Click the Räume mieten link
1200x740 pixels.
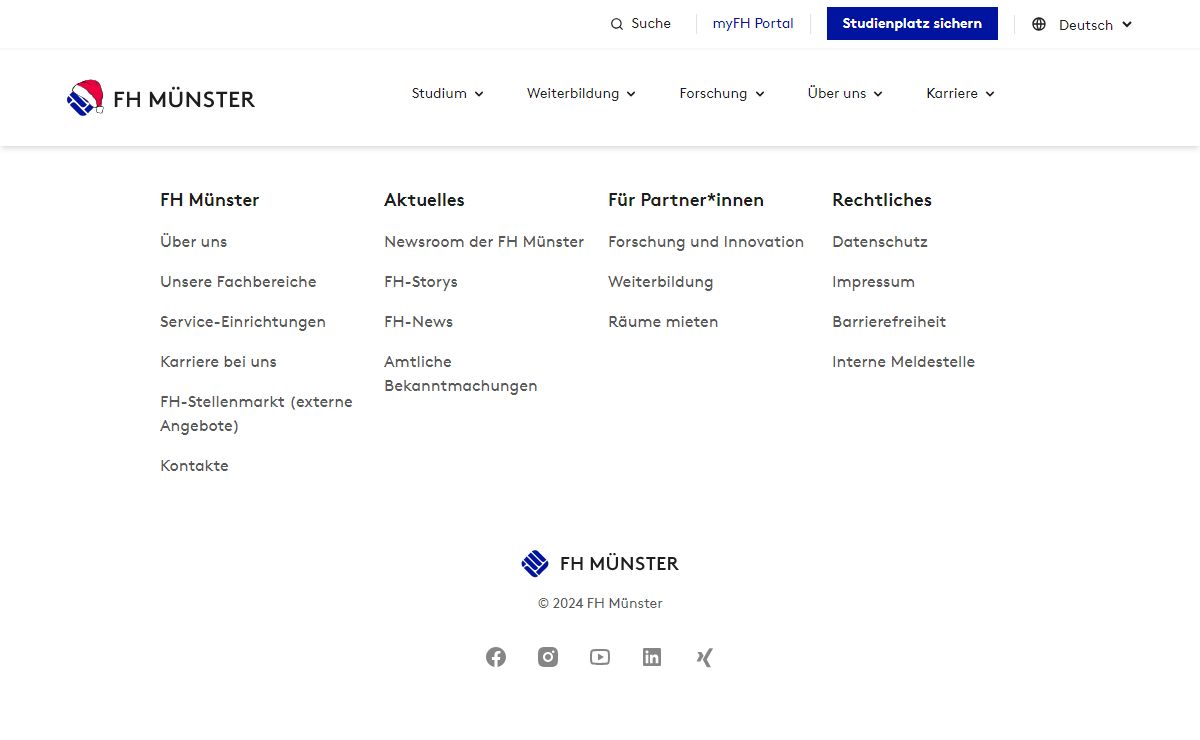pyautogui.click(x=663, y=322)
